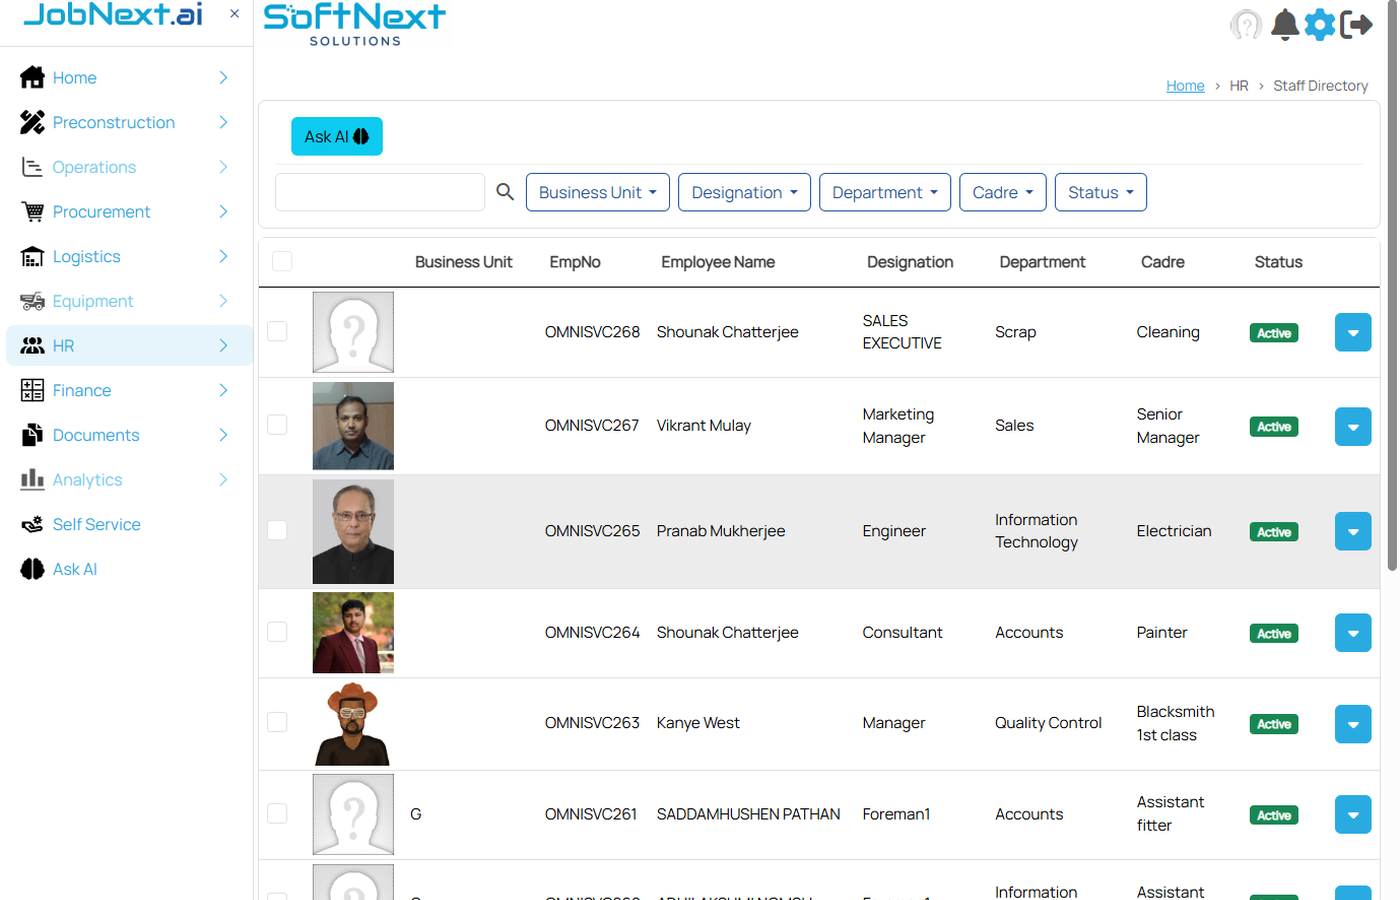Viewport: 1400px width, 900px height.
Task: Select the Procurement sidebar icon
Action: coord(31,211)
